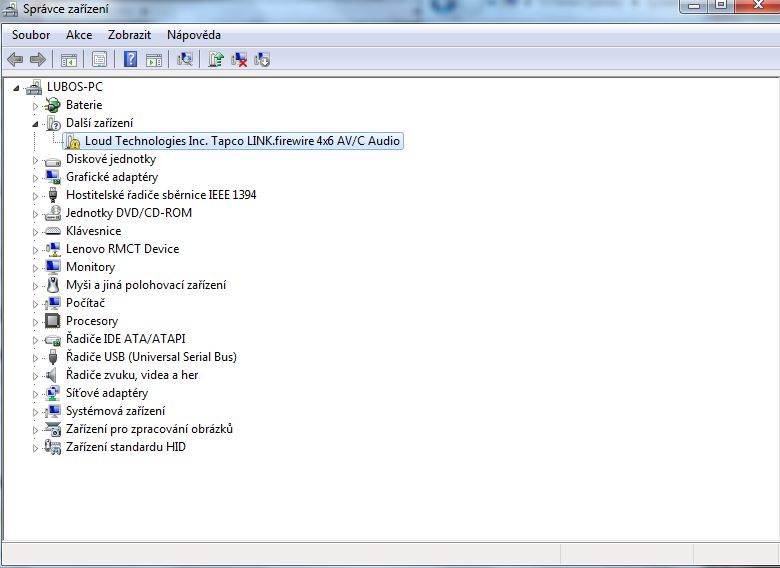Expand the Baterie category
Screen dimensions: 780x568
36,105
